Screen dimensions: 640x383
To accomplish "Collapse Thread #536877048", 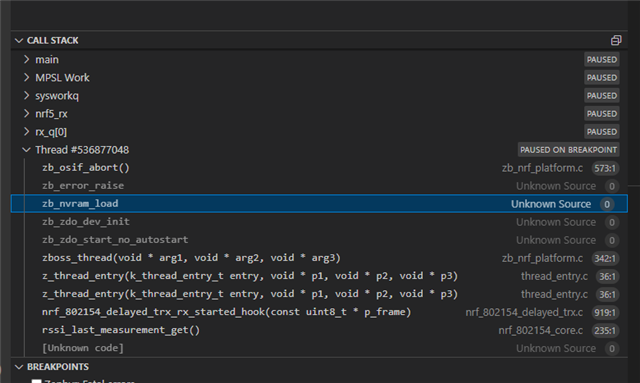I will (27, 149).
